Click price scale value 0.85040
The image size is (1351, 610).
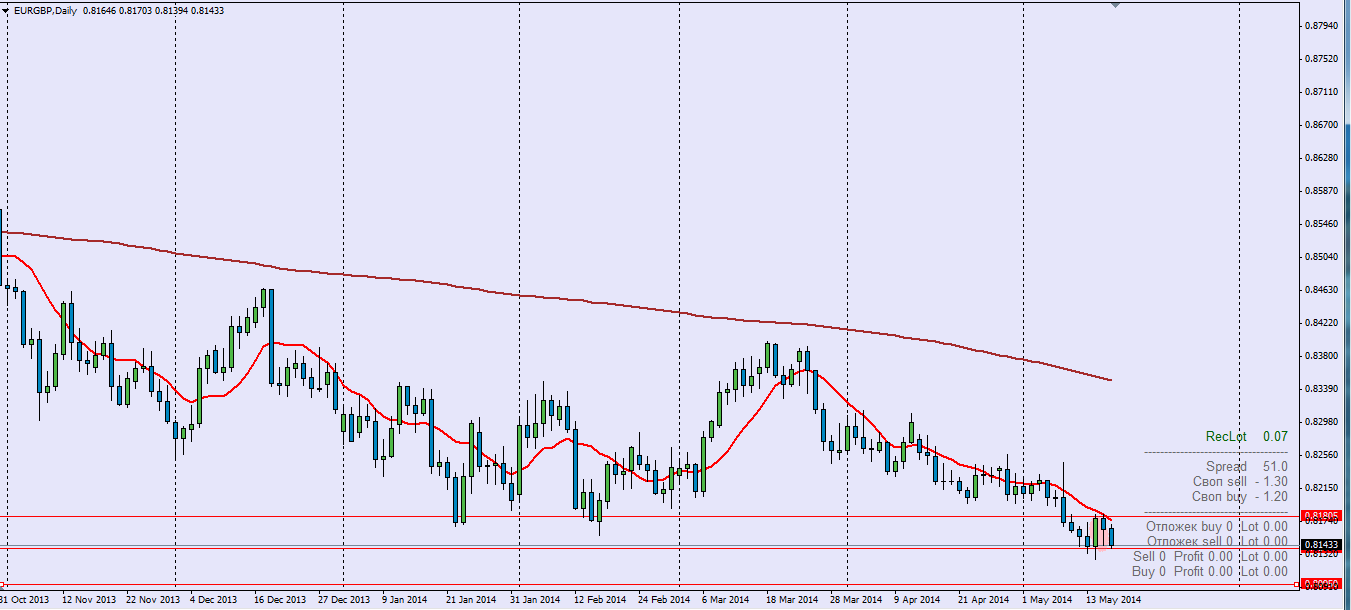[x=1322, y=257]
